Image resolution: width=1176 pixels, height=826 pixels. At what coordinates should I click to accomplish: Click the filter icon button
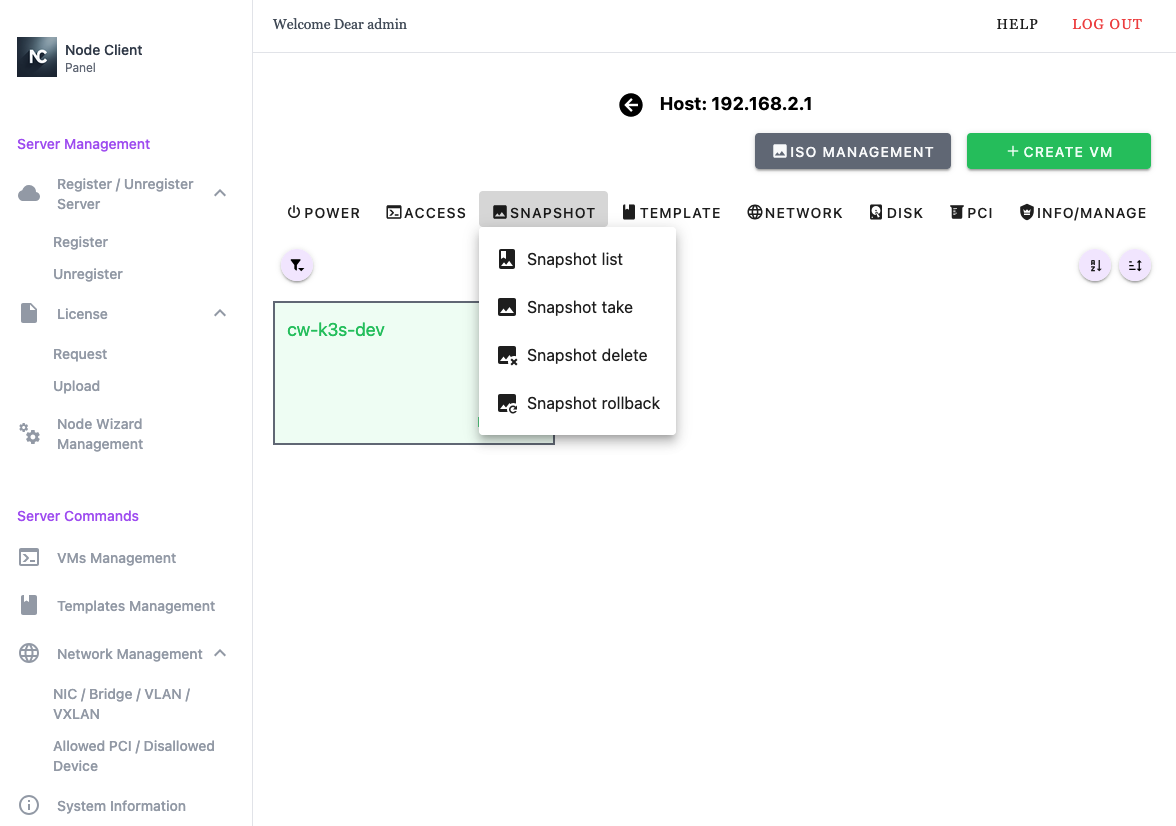point(297,265)
